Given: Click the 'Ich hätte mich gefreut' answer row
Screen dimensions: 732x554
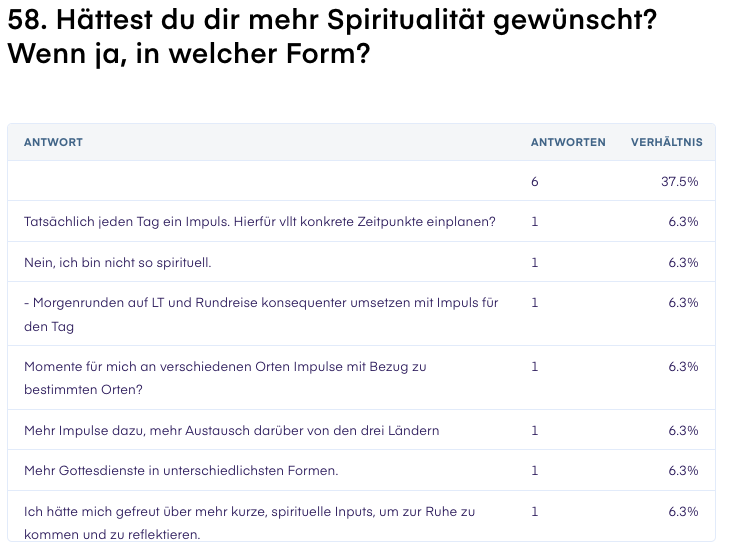Looking at the screenshot, I should 361,516.
